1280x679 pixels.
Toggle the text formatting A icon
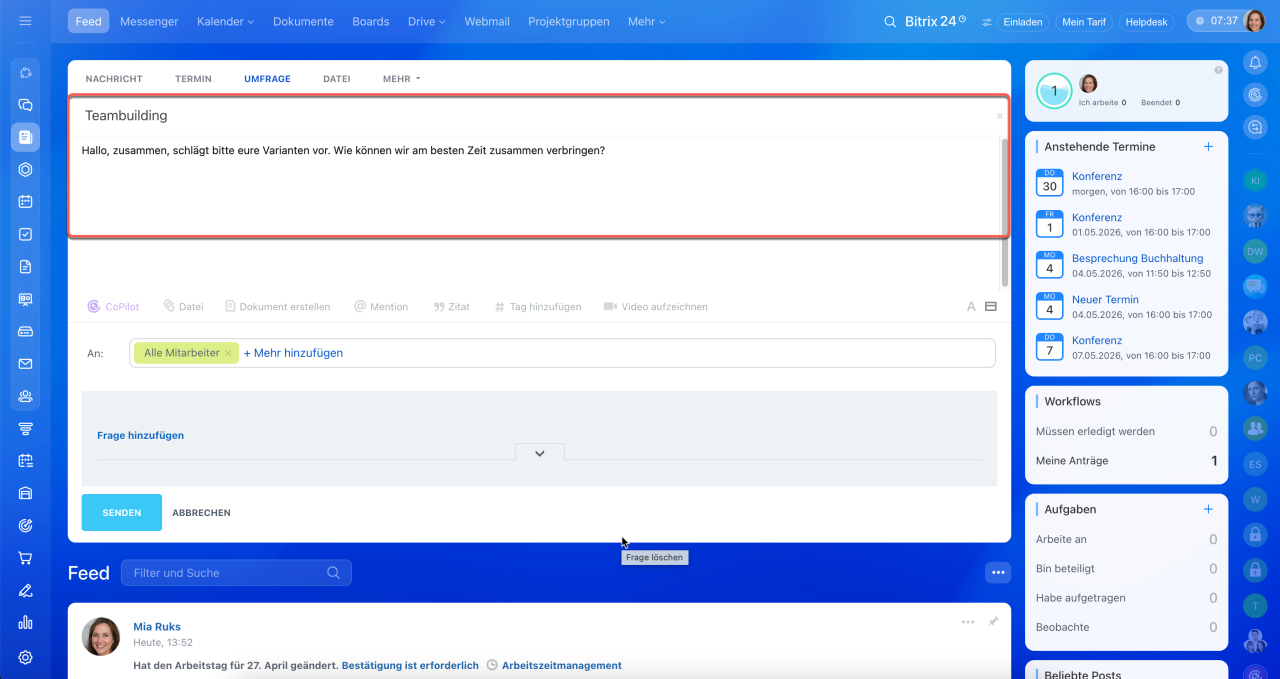[x=971, y=307]
